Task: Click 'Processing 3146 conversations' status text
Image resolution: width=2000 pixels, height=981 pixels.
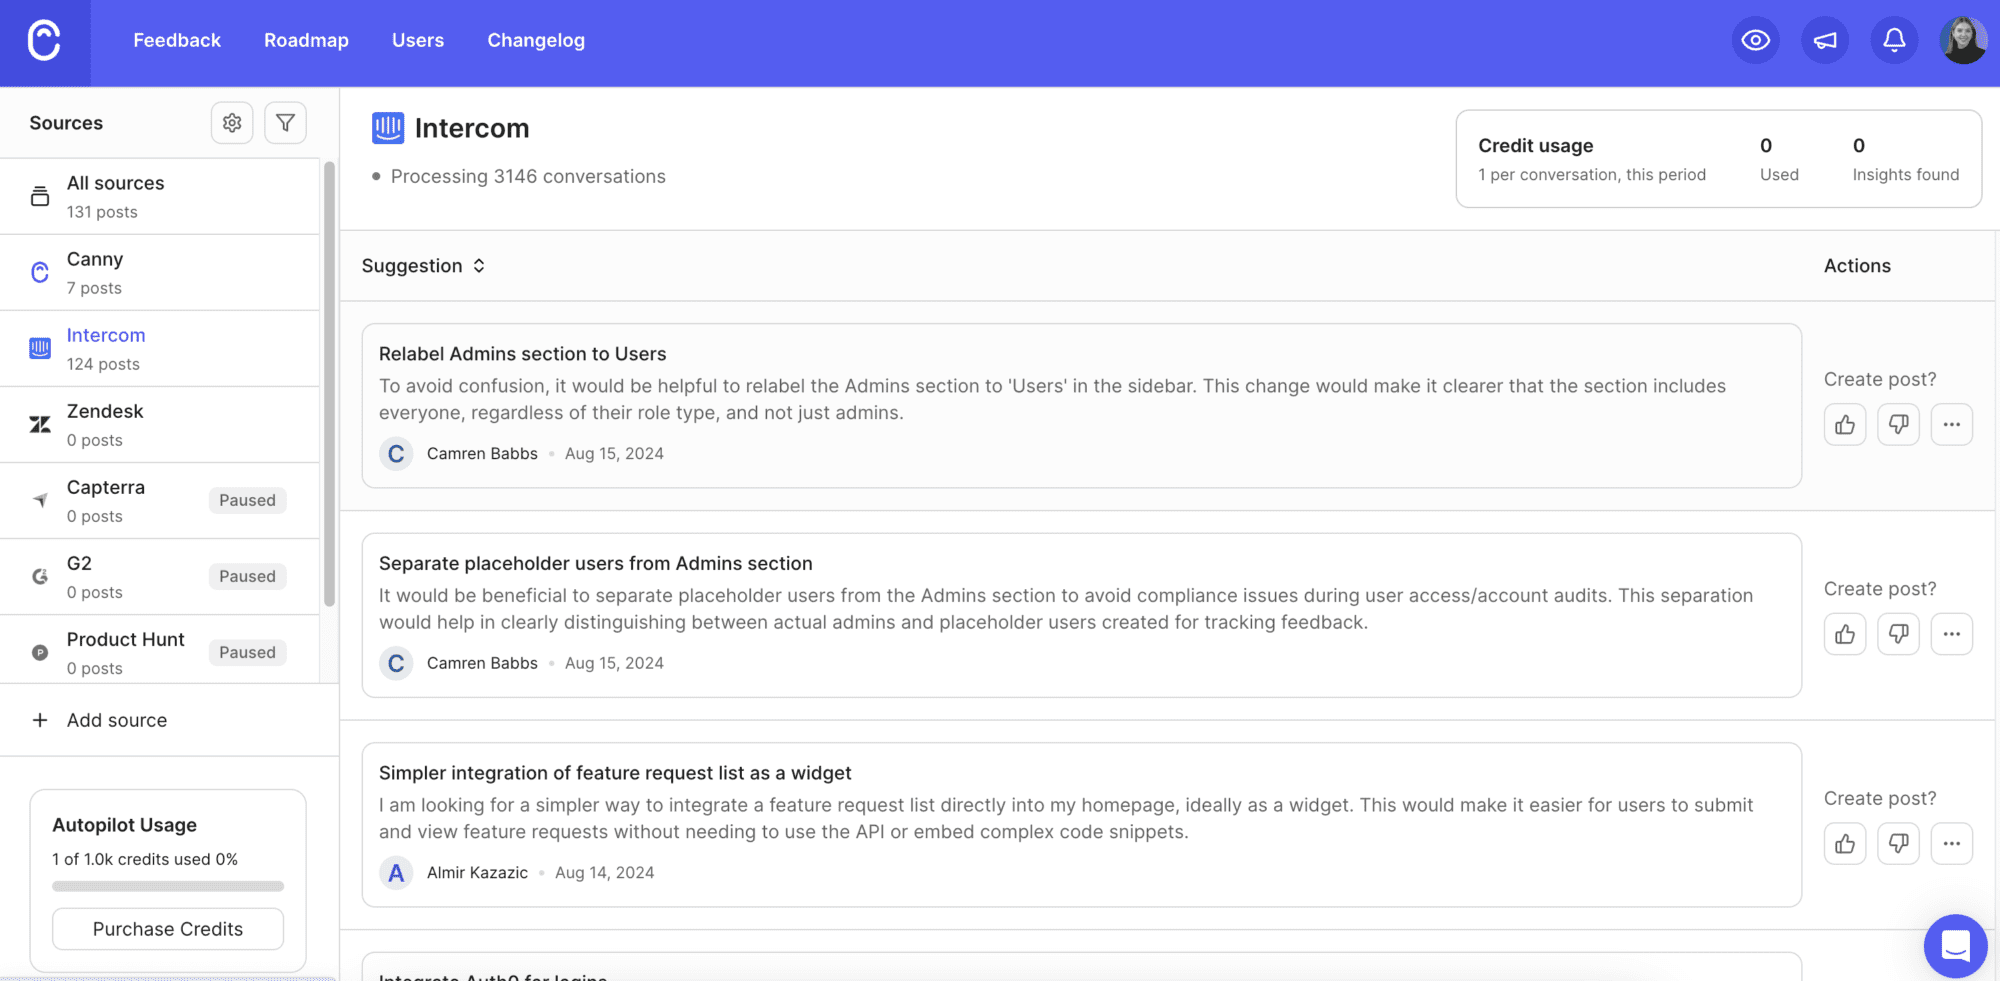Action: click(528, 176)
